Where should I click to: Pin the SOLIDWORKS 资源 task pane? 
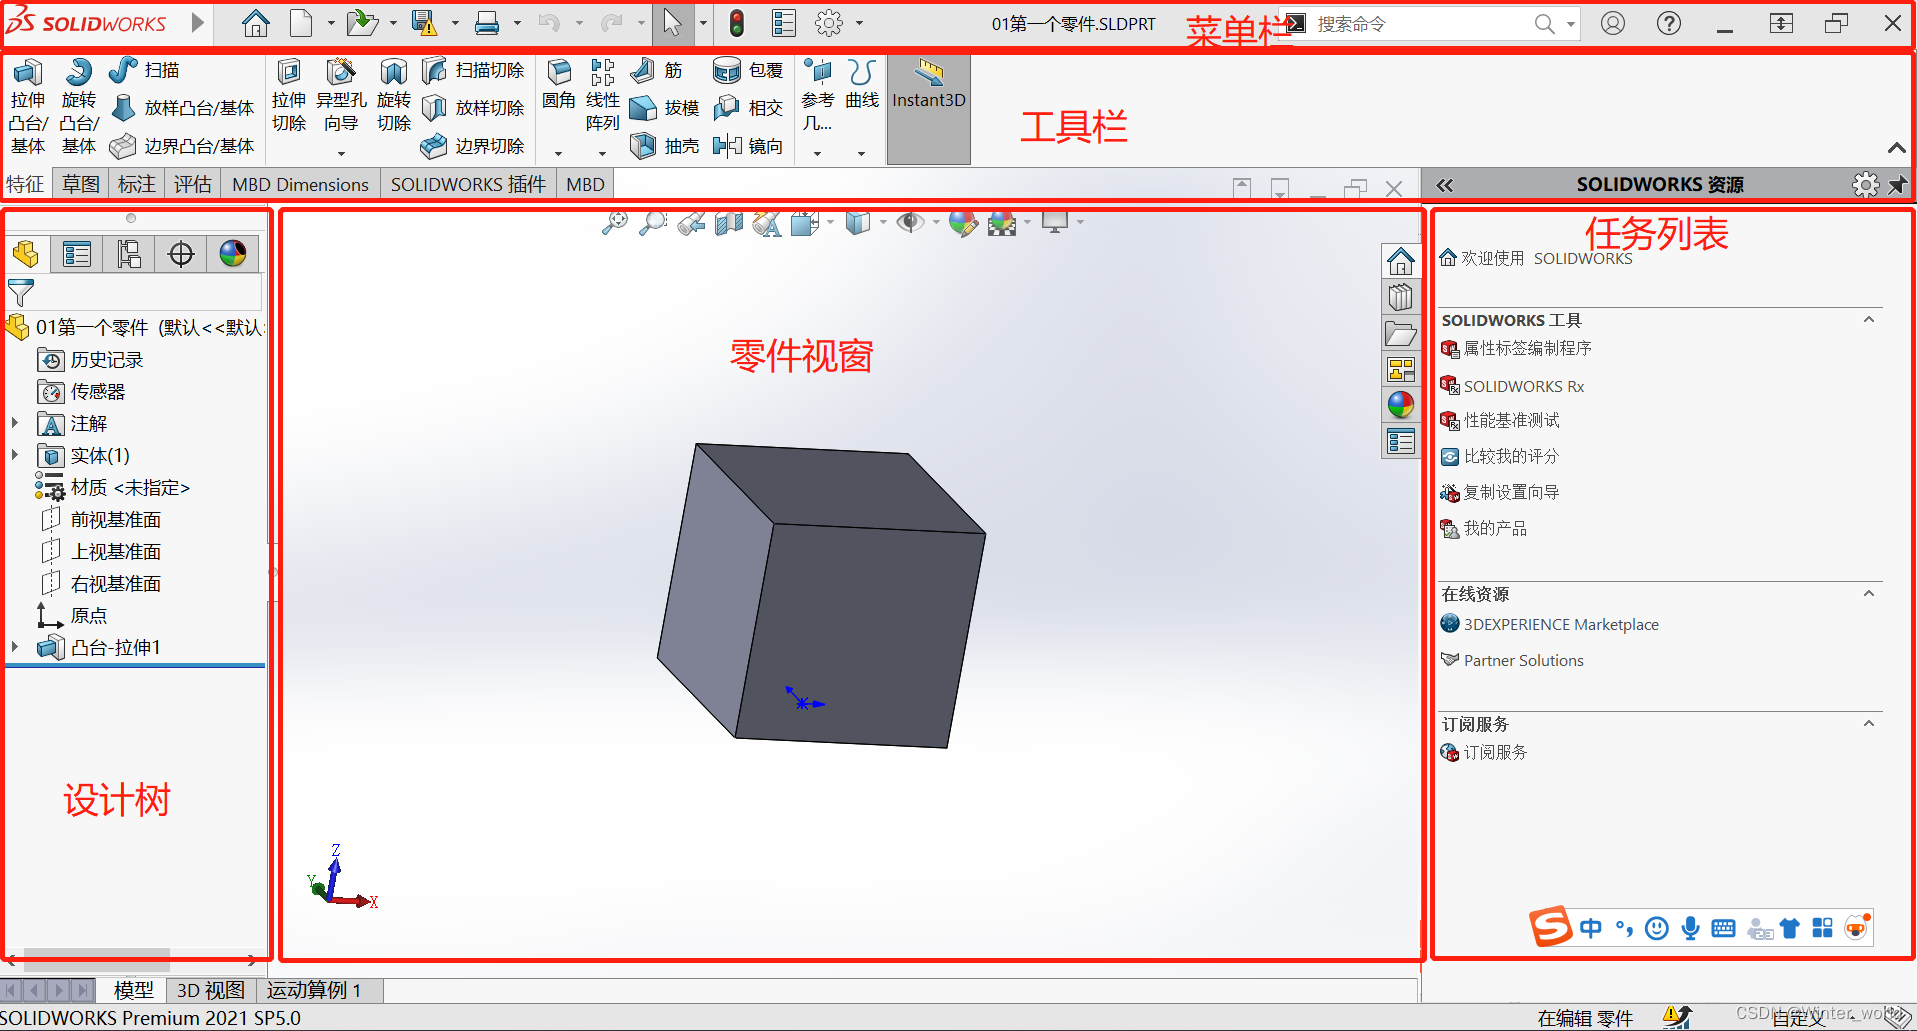pyautogui.click(x=1898, y=184)
